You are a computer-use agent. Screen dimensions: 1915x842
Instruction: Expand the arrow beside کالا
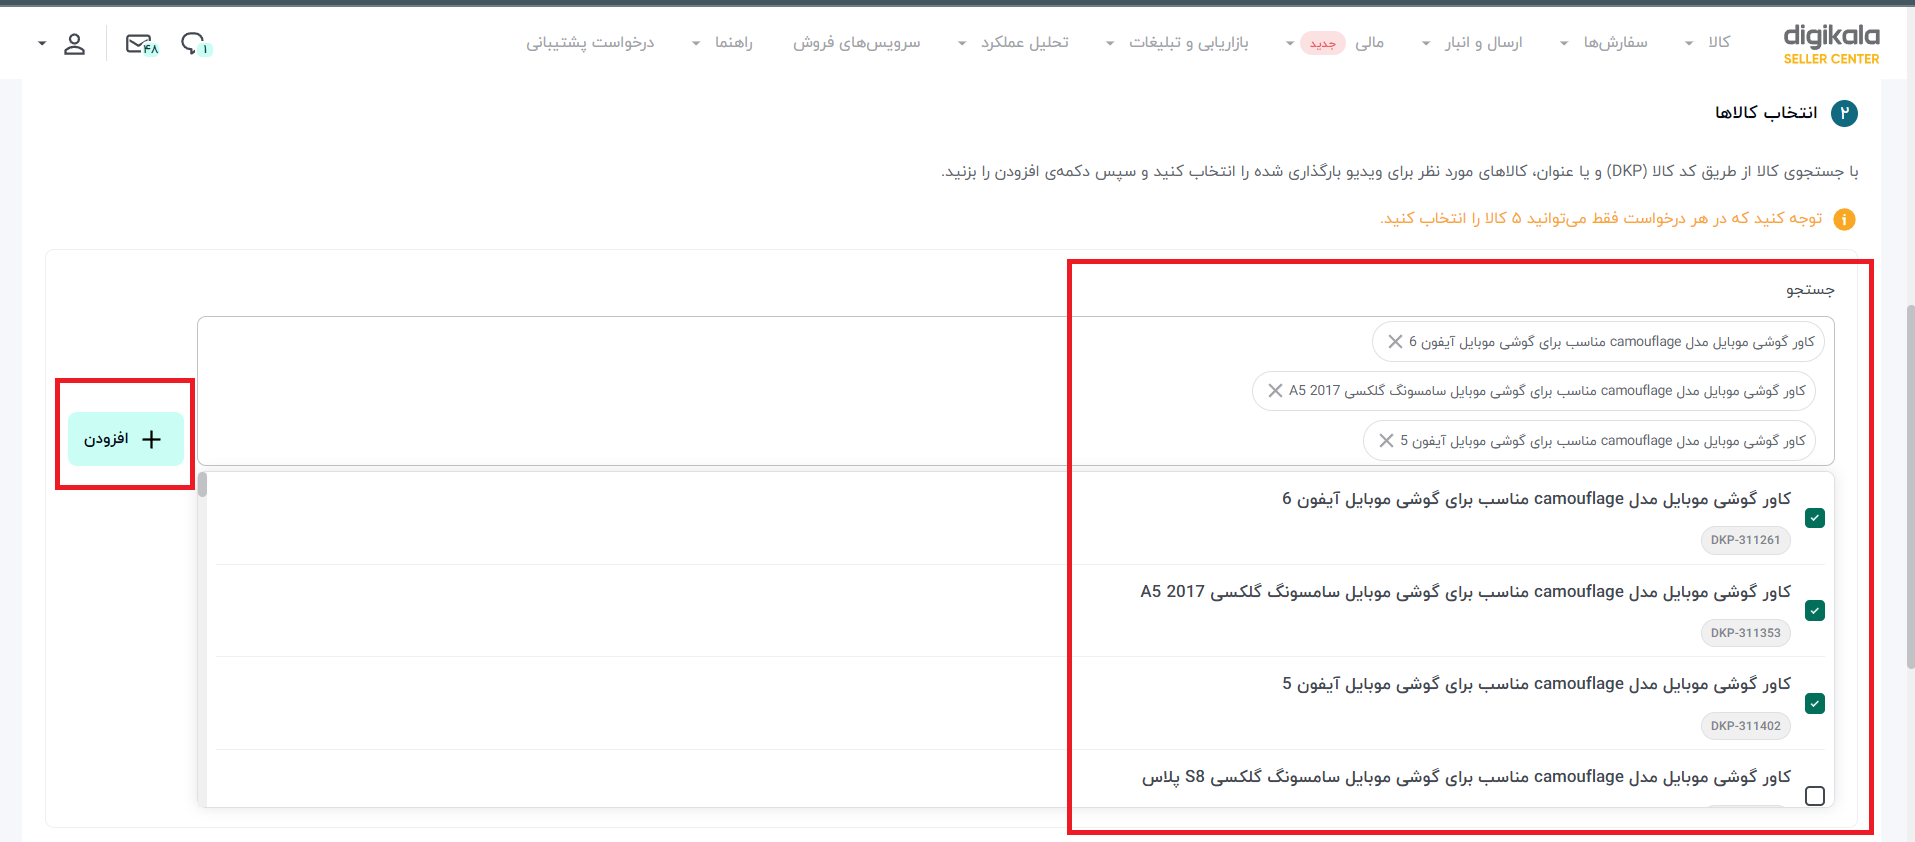[1689, 43]
